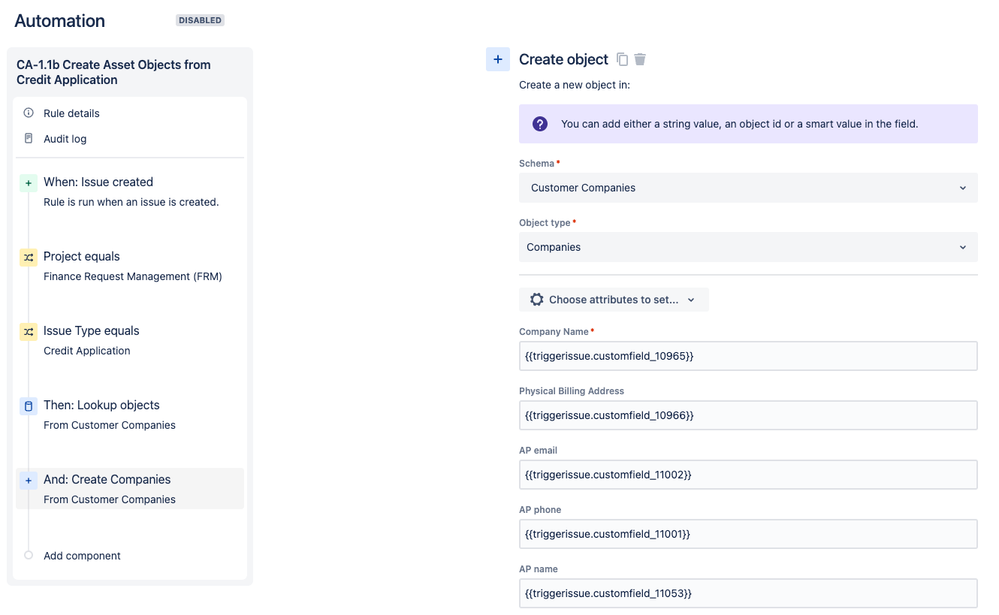999x615 pixels.
Task: Click 'Create a new object in:' text
Action: click(x=574, y=85)
